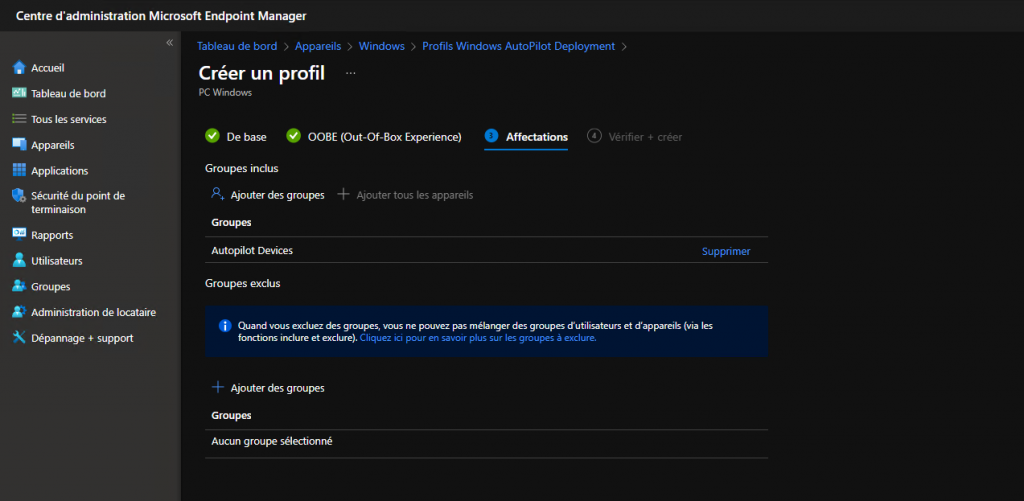Click the info icon in the exclusion notice

point(225,325)
